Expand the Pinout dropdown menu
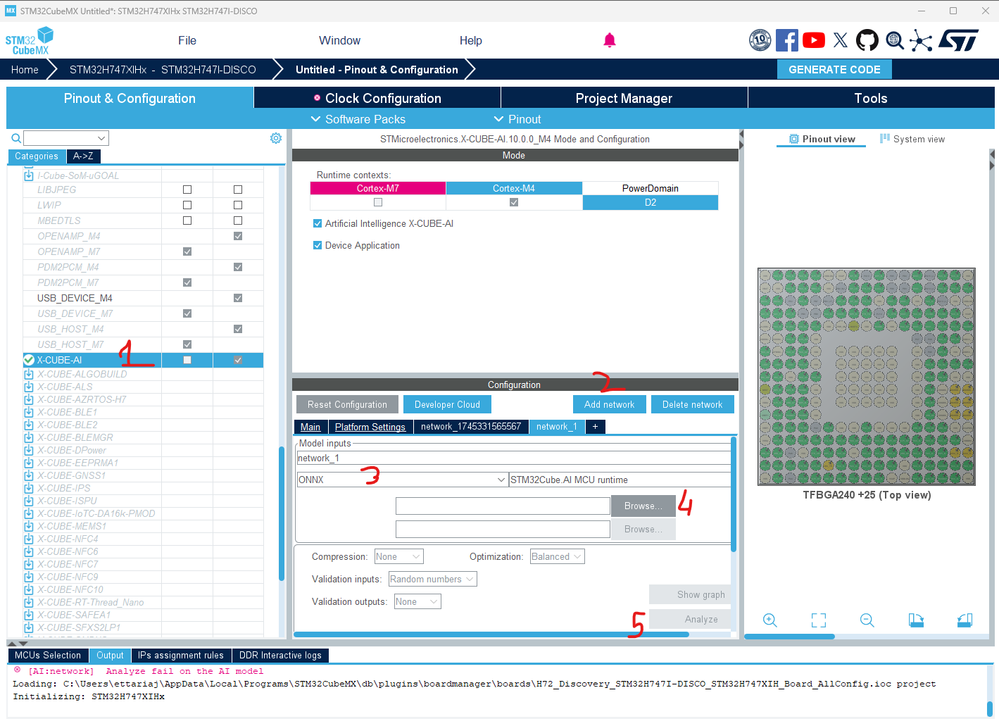Image resolution: width=999 pixels, height=724 pixels. [517, 119]
